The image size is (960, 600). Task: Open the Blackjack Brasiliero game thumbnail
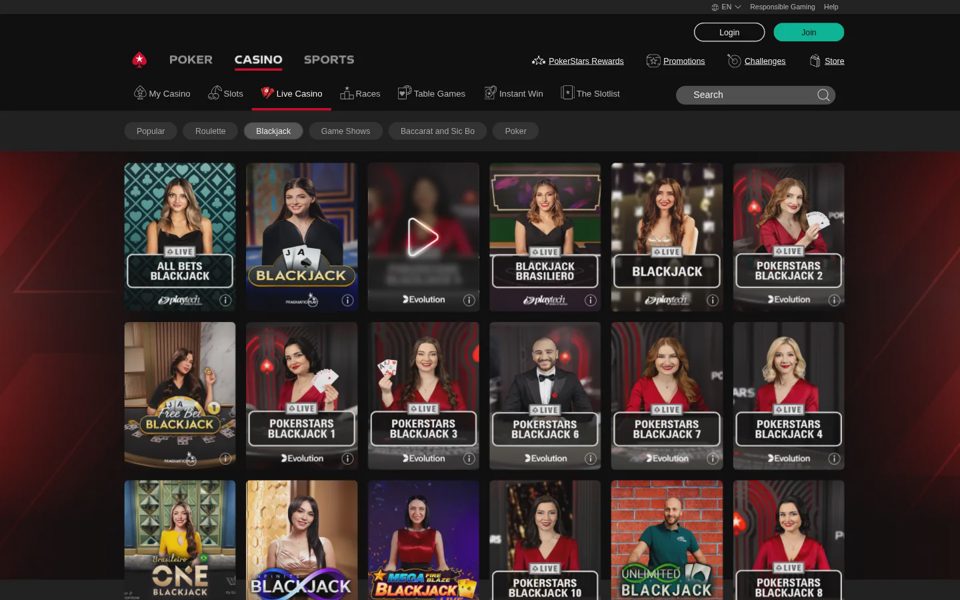[x=545, y=237]
